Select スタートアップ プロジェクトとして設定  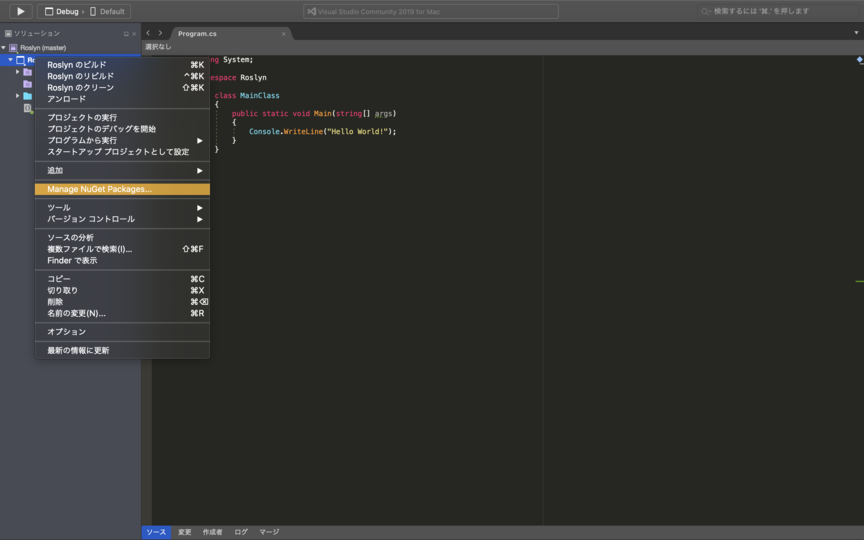click(122, 152)
